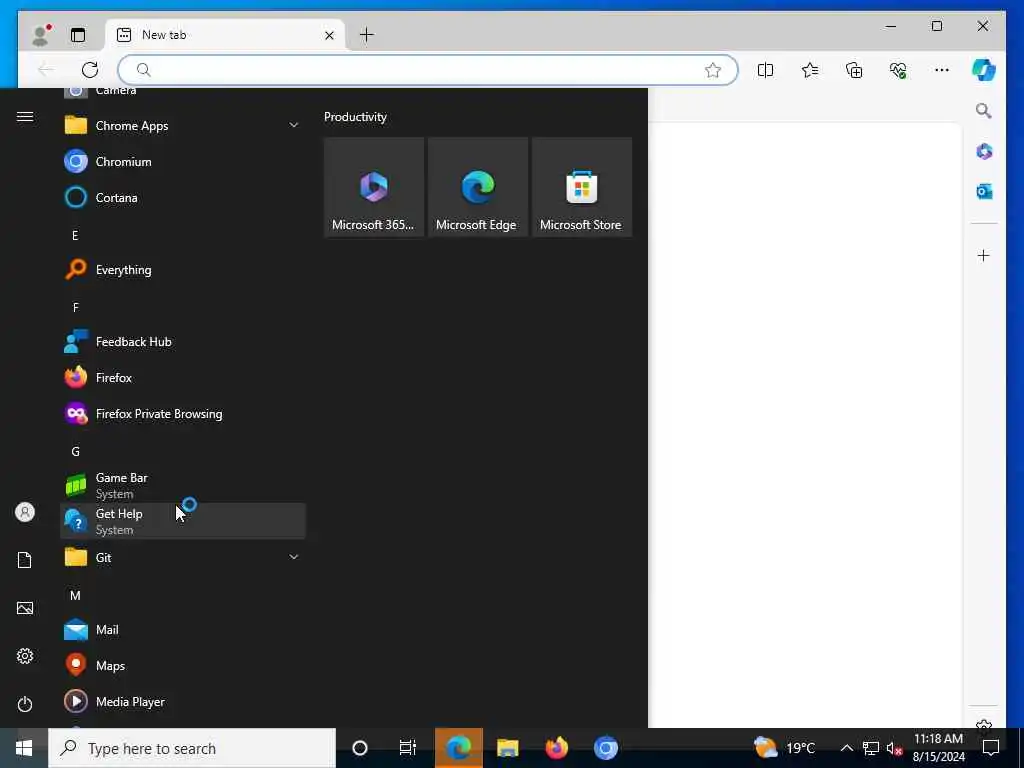Viewport: 1024px width, 768px height.
Task: Open Settings gear in the Start sidebar
Action: (25, 656)
